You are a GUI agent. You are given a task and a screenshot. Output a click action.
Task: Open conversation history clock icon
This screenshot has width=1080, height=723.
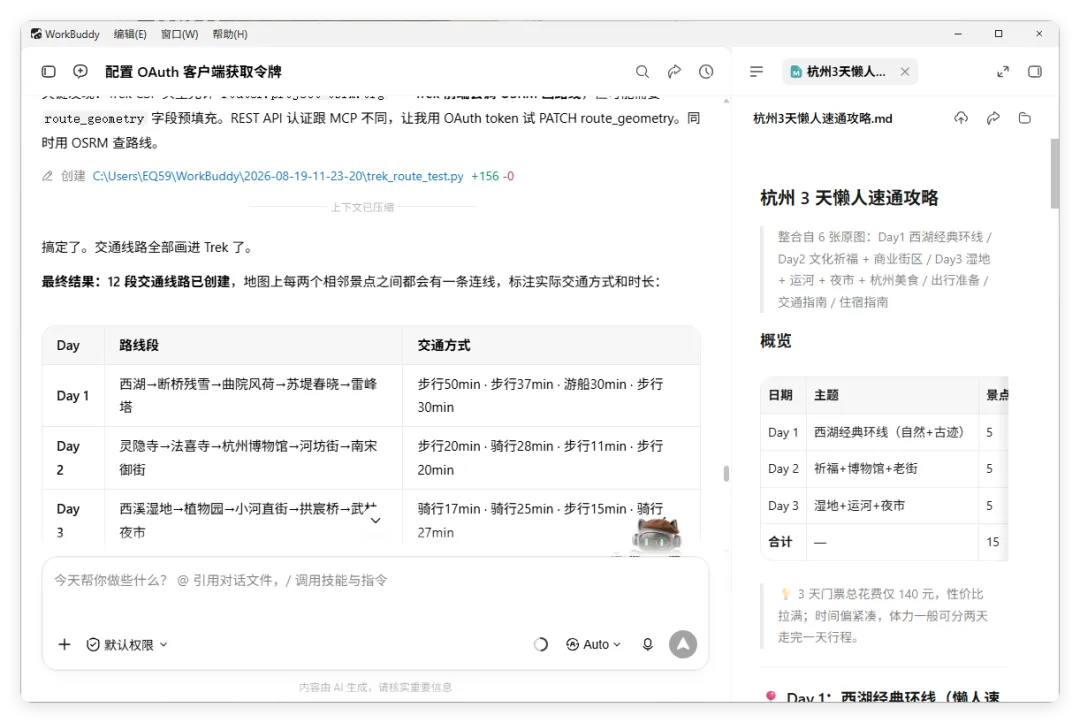pos(706,72)
